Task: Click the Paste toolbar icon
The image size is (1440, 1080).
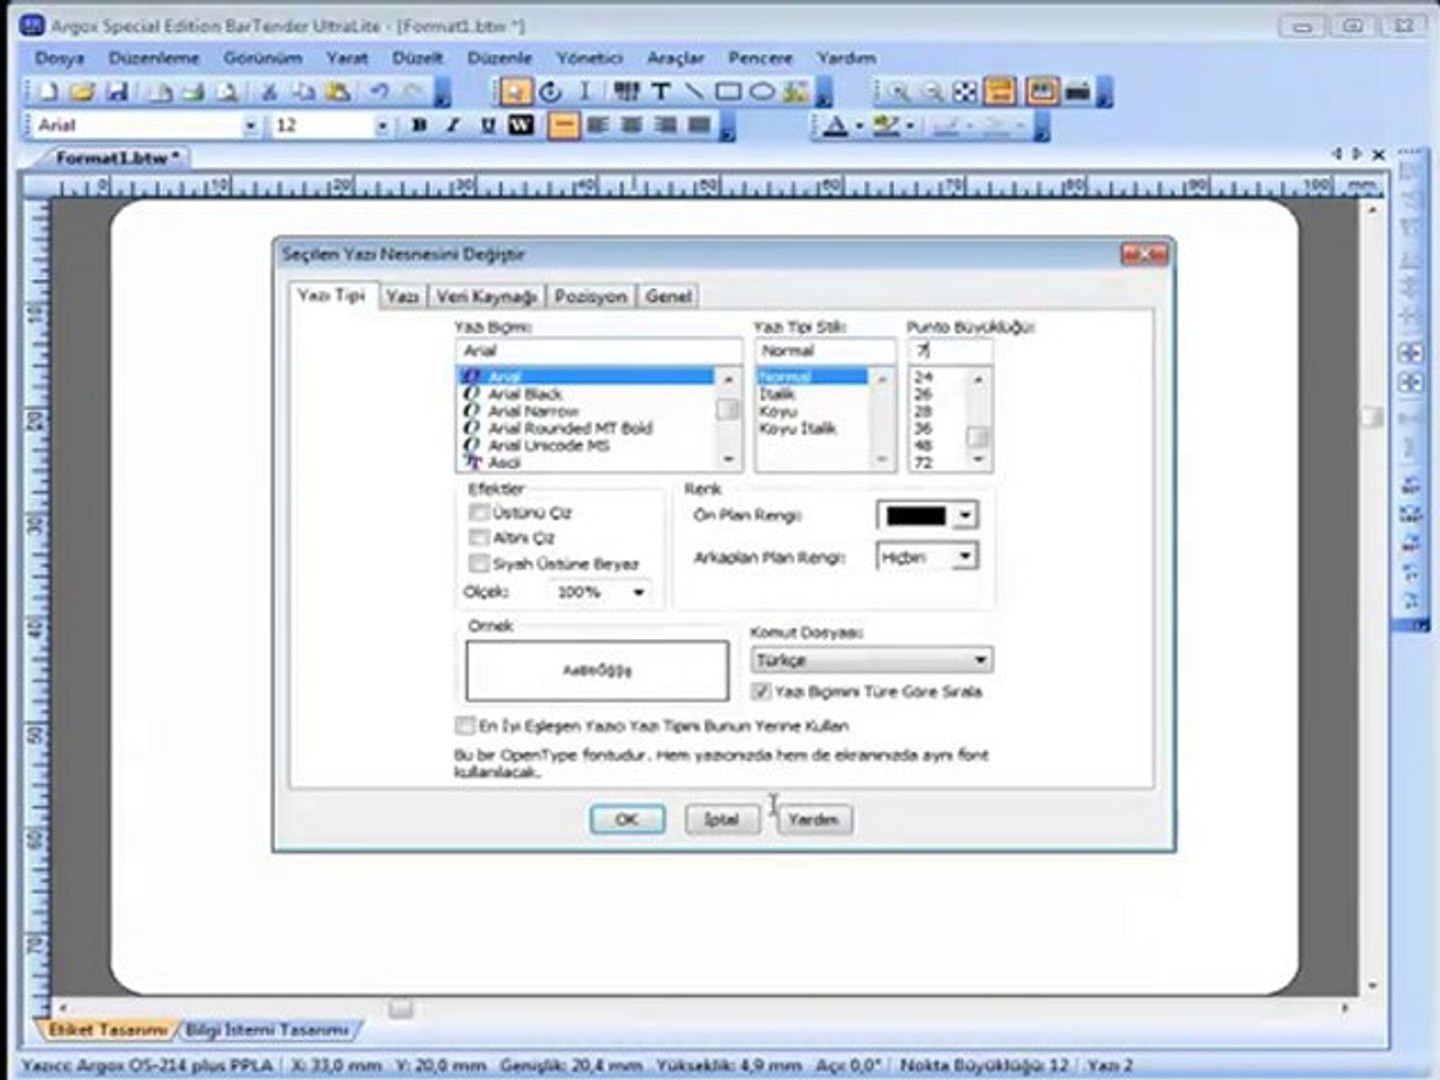Action: click(339, 93)
